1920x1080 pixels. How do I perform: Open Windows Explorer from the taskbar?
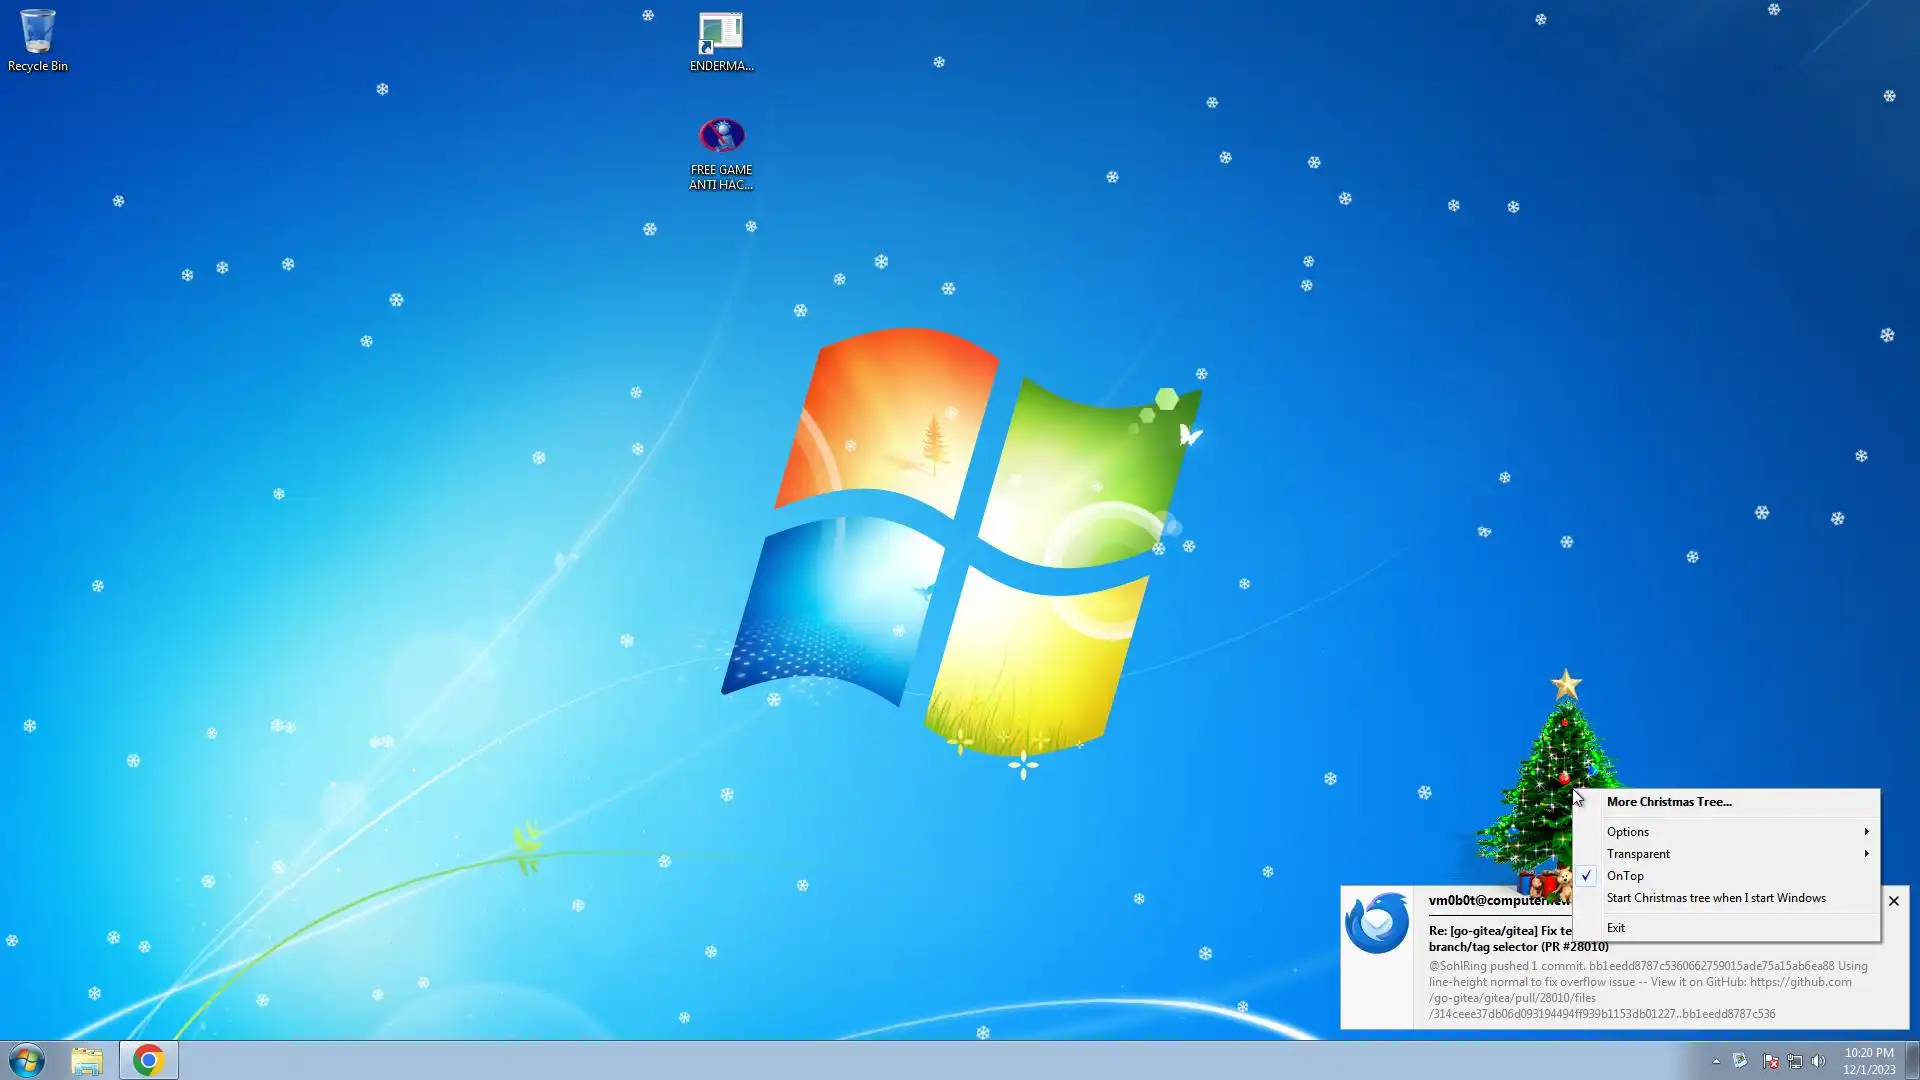[87, 1060]
